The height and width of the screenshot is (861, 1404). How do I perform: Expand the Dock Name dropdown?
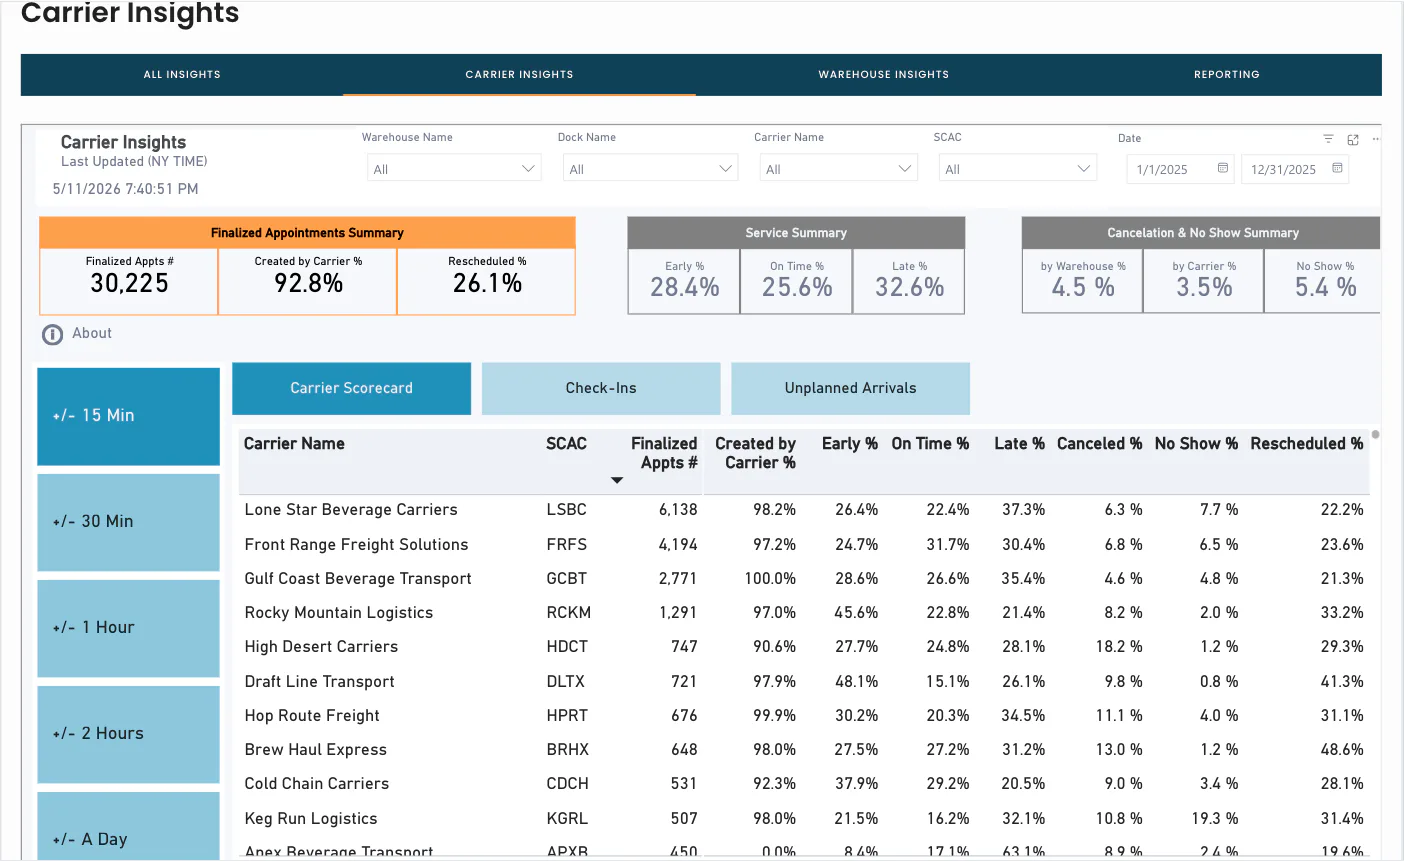tap(650, 169)
